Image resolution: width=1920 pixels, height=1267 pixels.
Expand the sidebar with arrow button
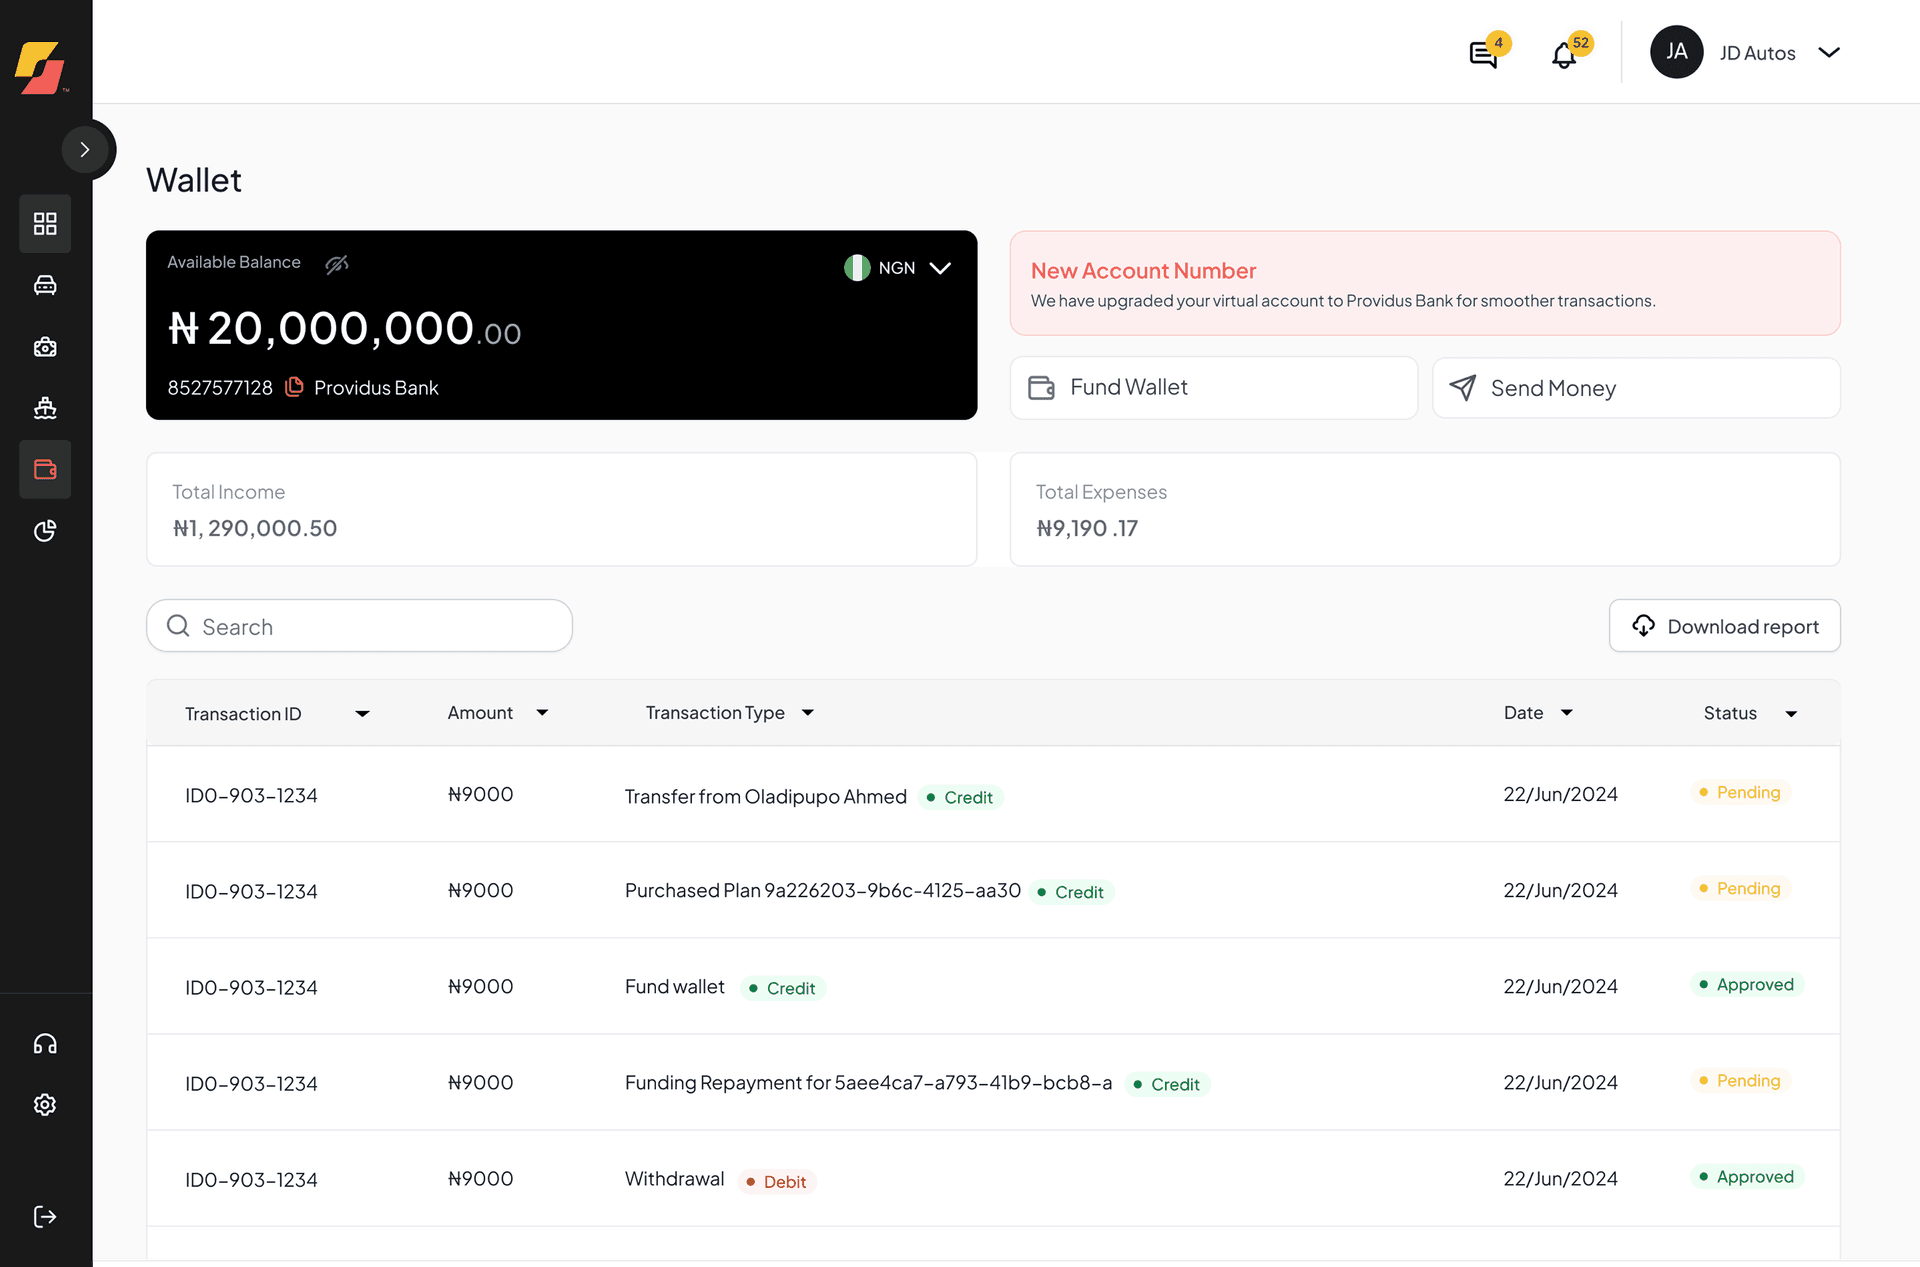pos(86,150)
